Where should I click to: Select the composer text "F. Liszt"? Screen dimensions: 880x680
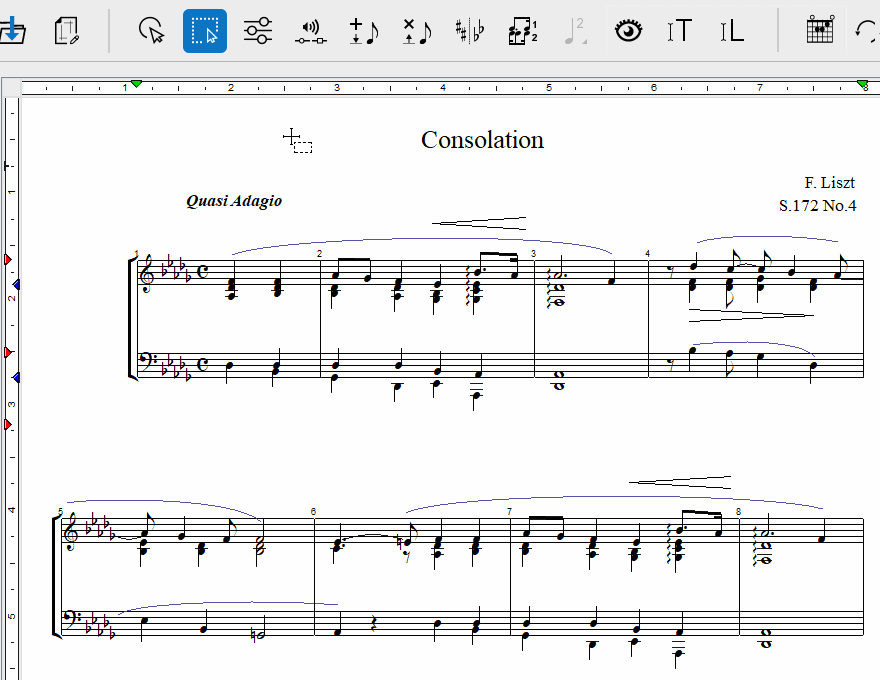(829, 183)
